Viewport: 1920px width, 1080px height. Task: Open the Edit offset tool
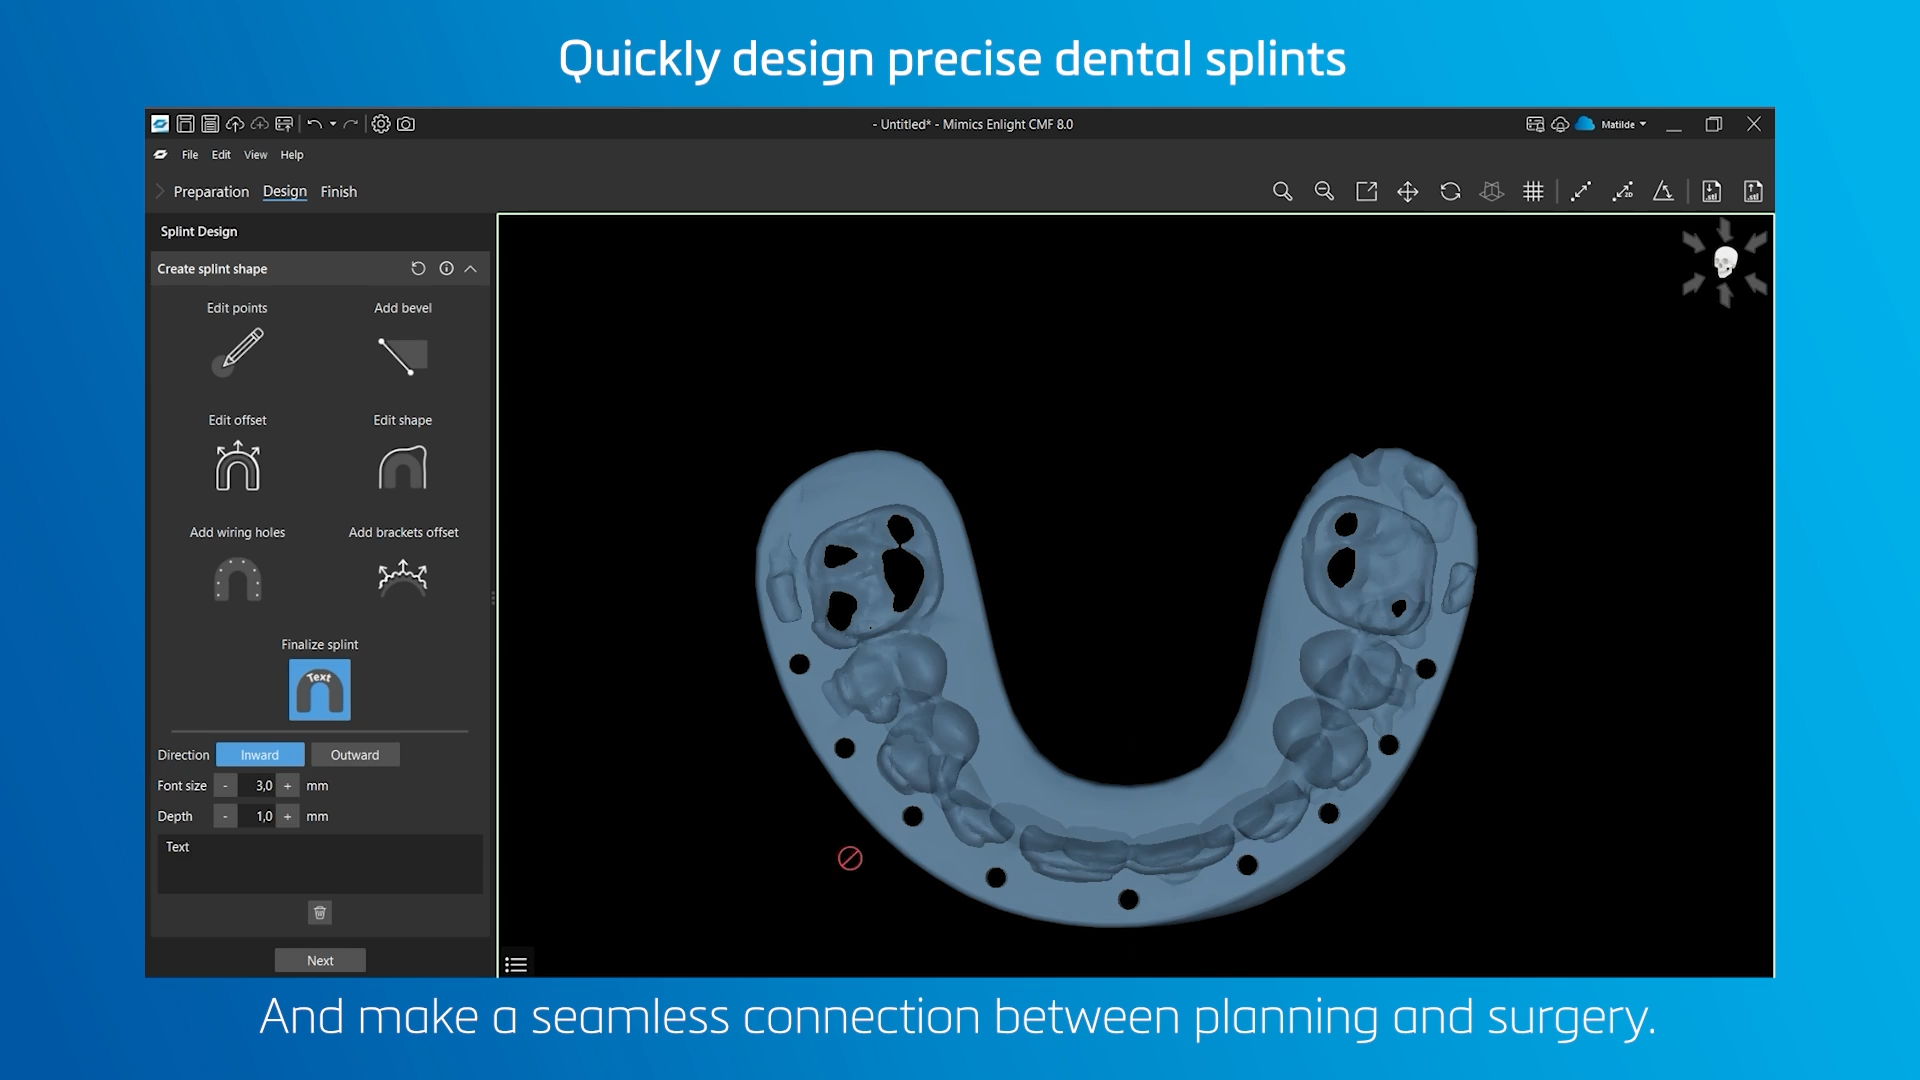(x=238, y=466)
